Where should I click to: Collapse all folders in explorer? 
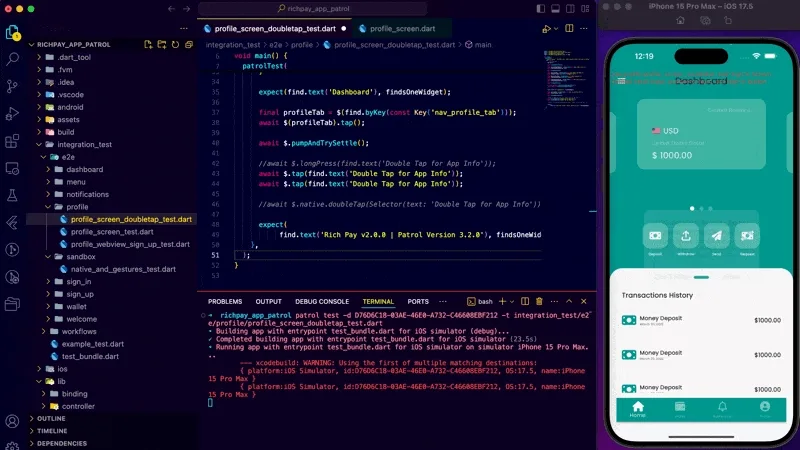187,44
